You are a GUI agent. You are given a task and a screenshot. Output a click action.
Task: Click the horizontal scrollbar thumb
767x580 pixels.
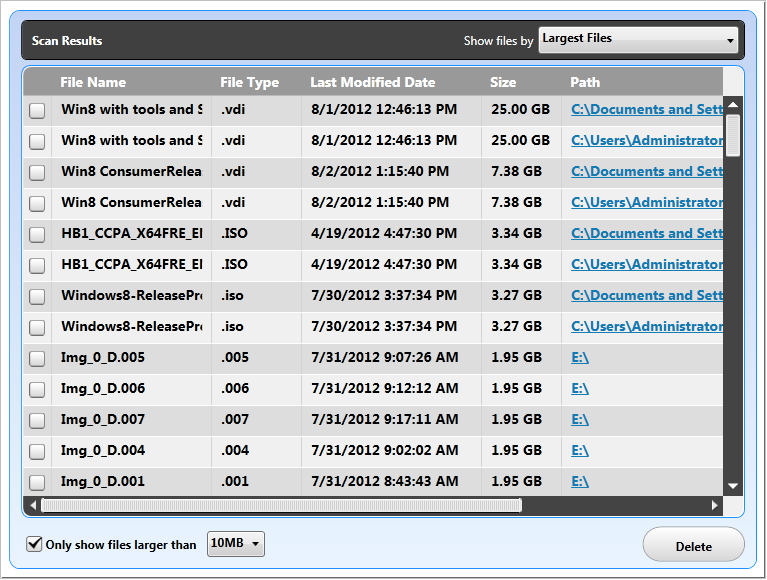(x=280, y=506)
